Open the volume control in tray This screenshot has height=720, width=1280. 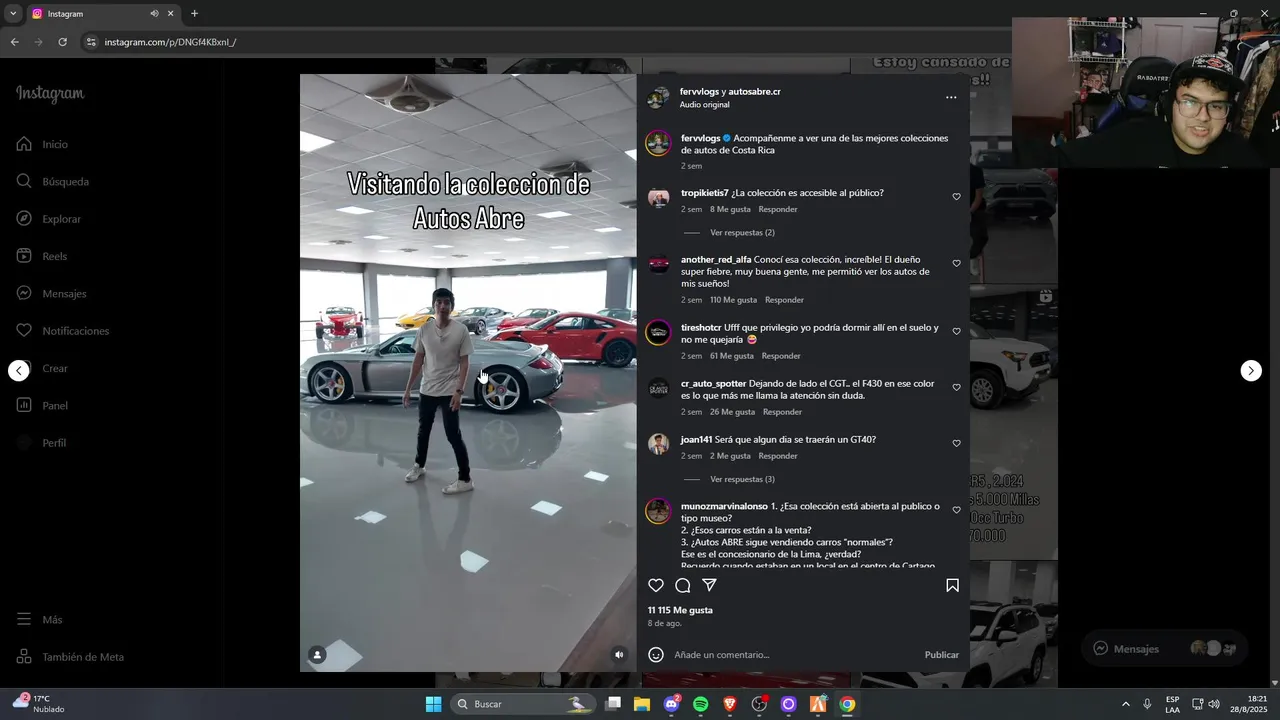click(x=1214, y=704)
